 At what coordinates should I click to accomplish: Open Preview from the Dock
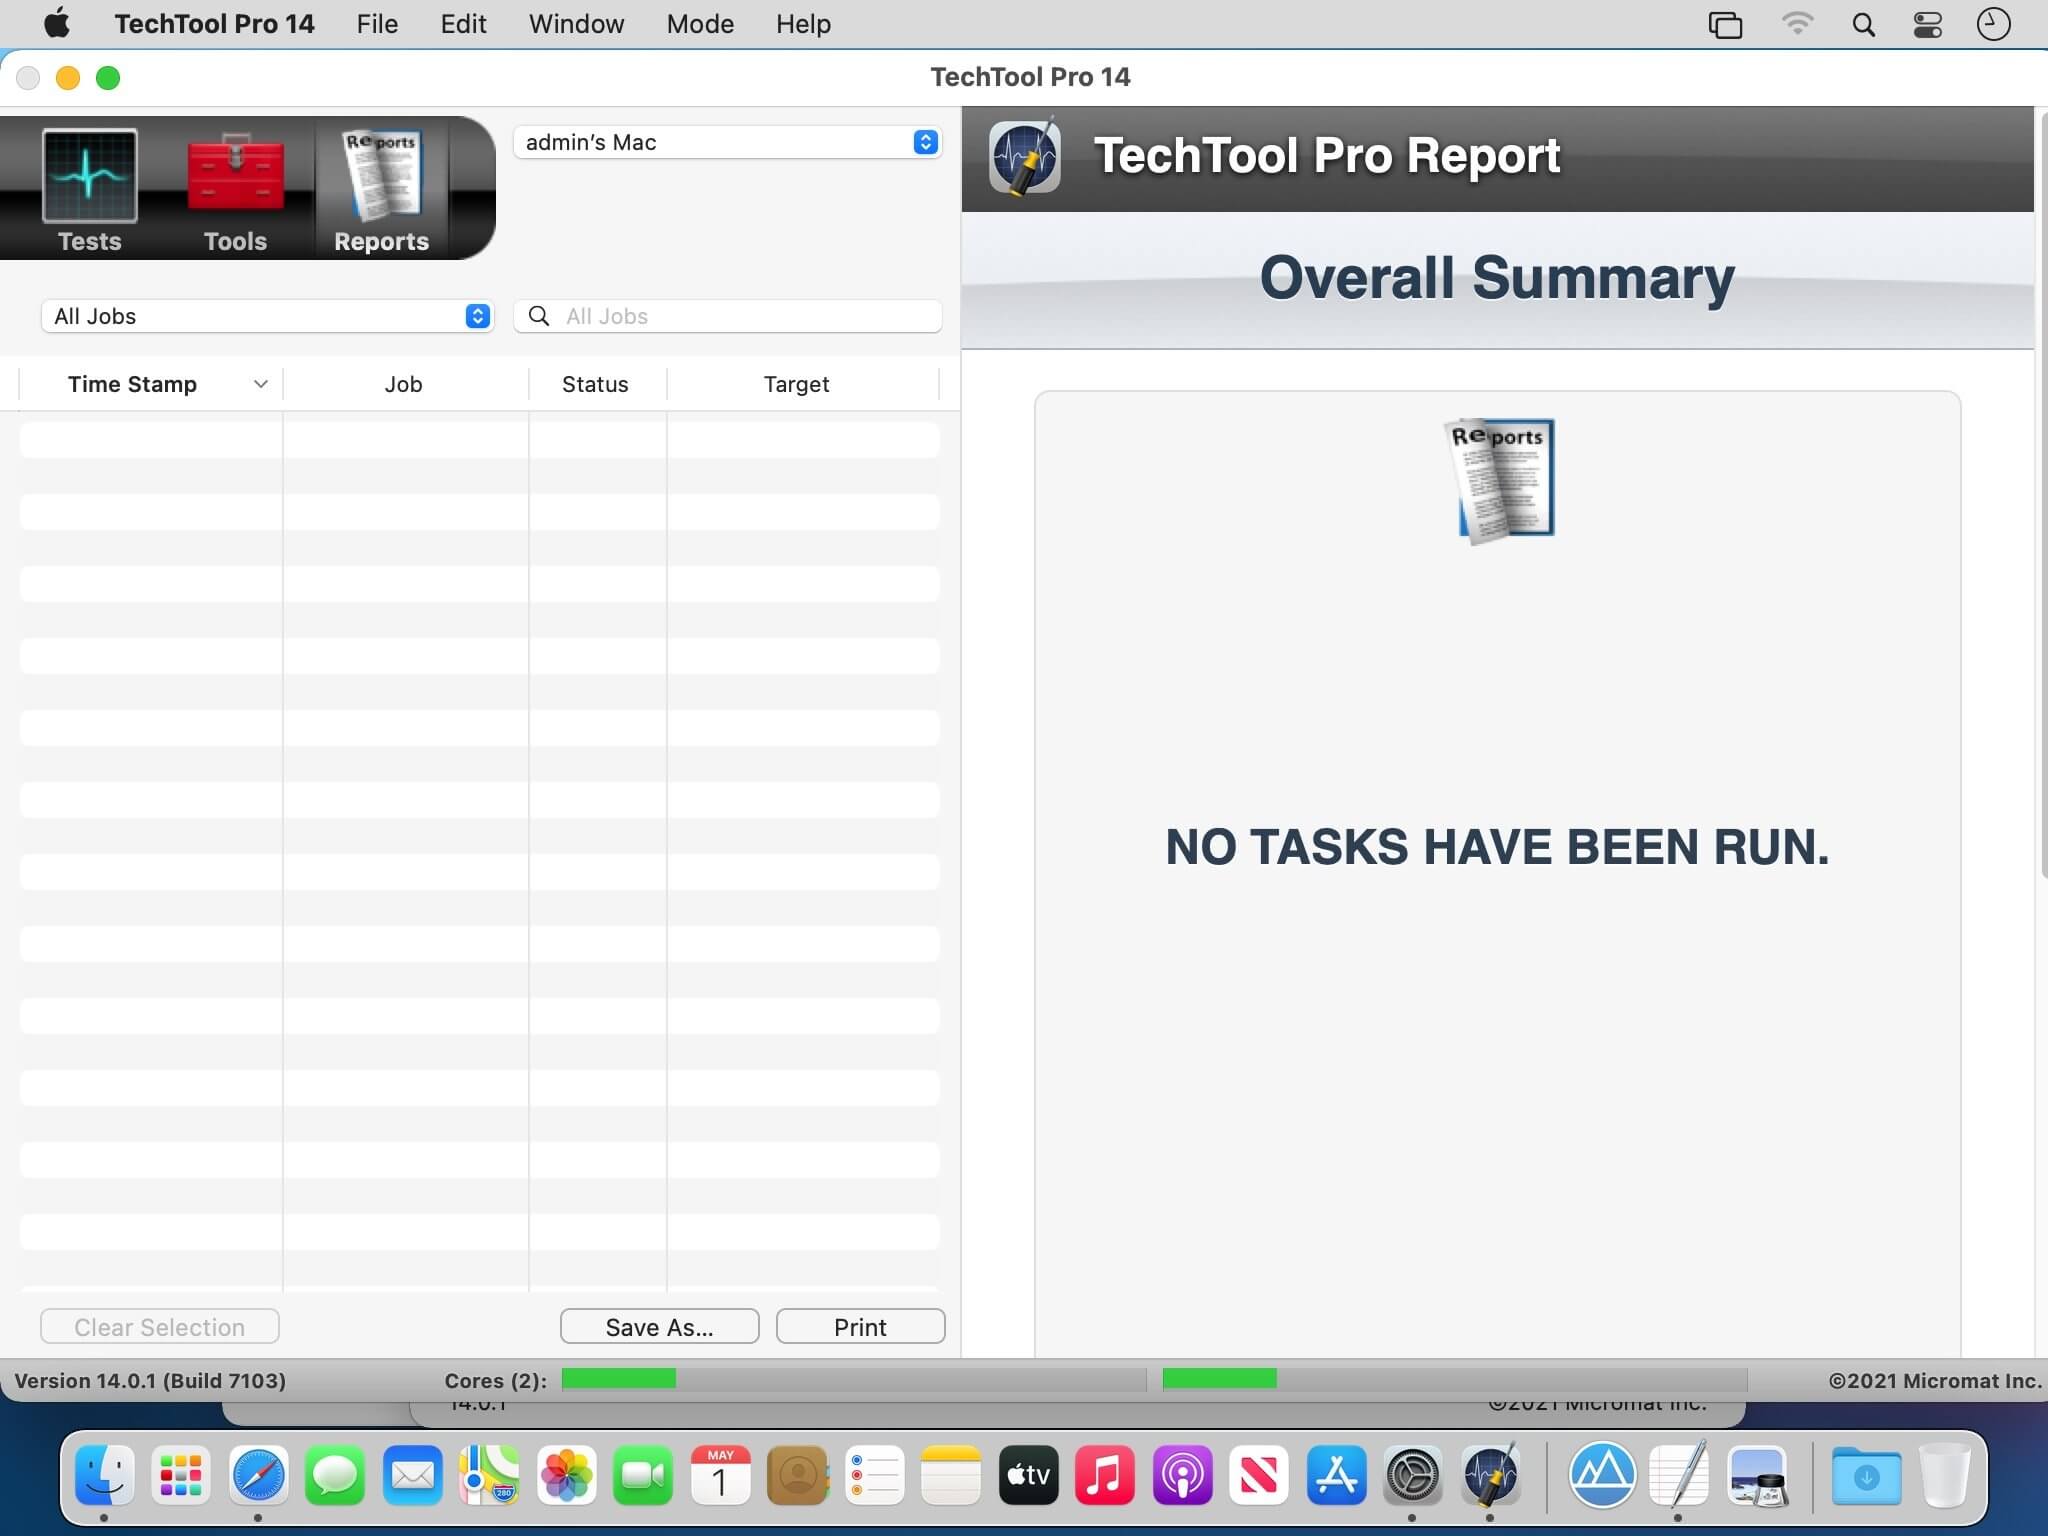(x=1757, y=1475)
